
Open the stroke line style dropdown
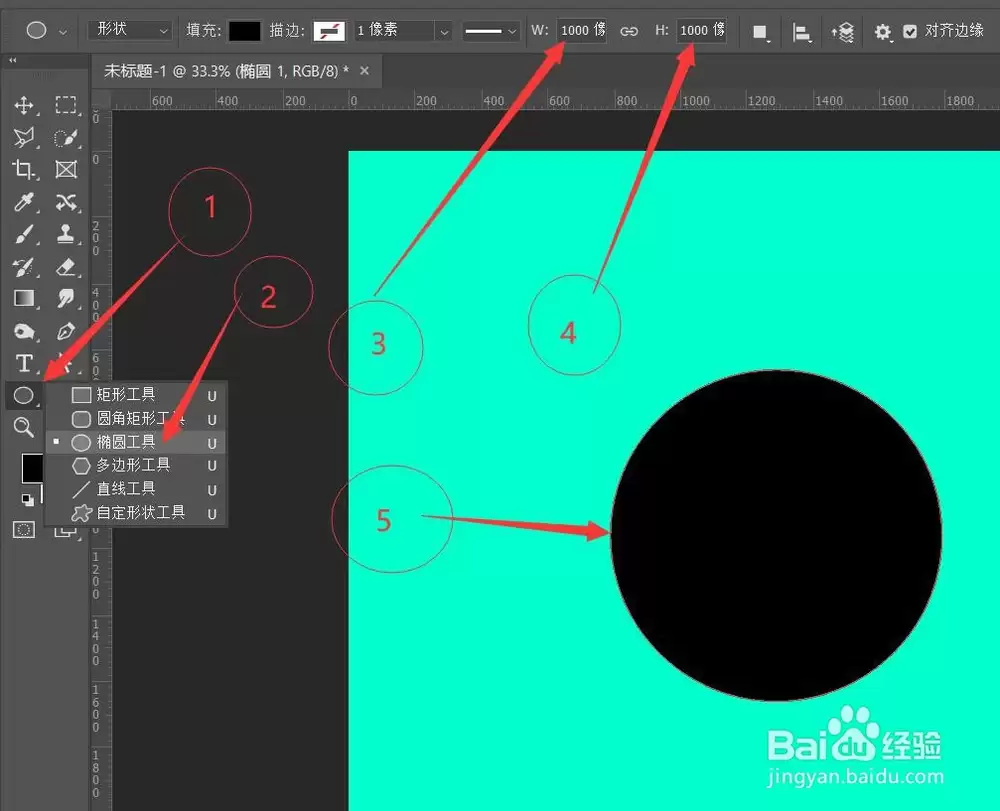[x=490, y=31]
